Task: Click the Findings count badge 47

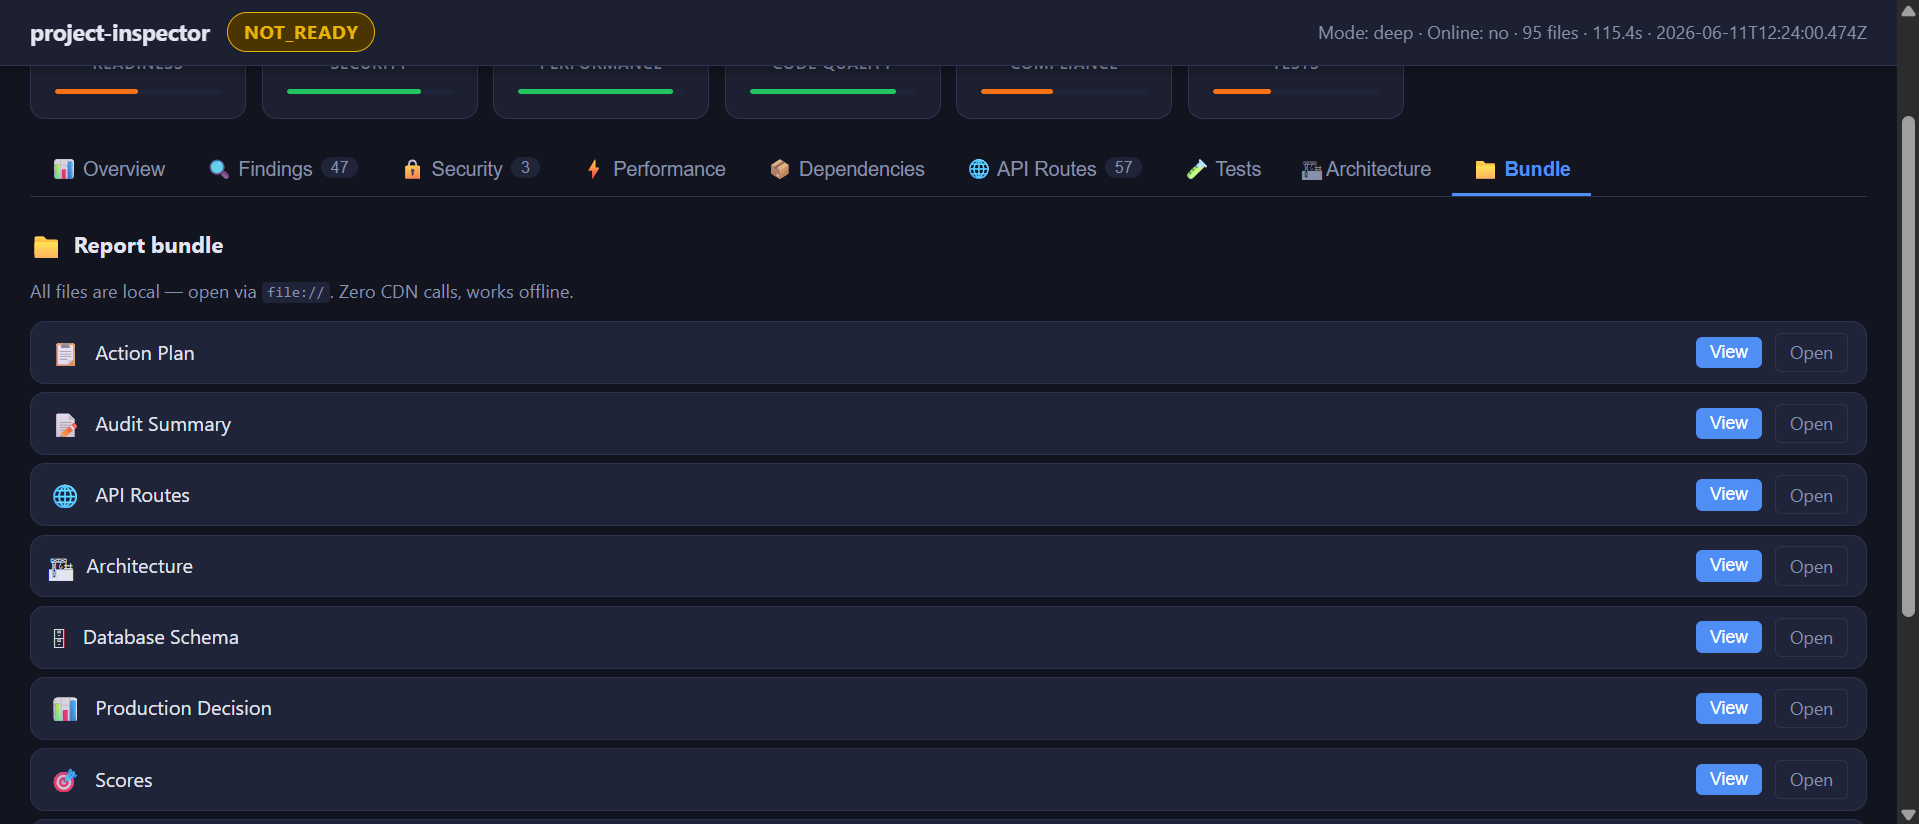Action: (x=340, y=168)
